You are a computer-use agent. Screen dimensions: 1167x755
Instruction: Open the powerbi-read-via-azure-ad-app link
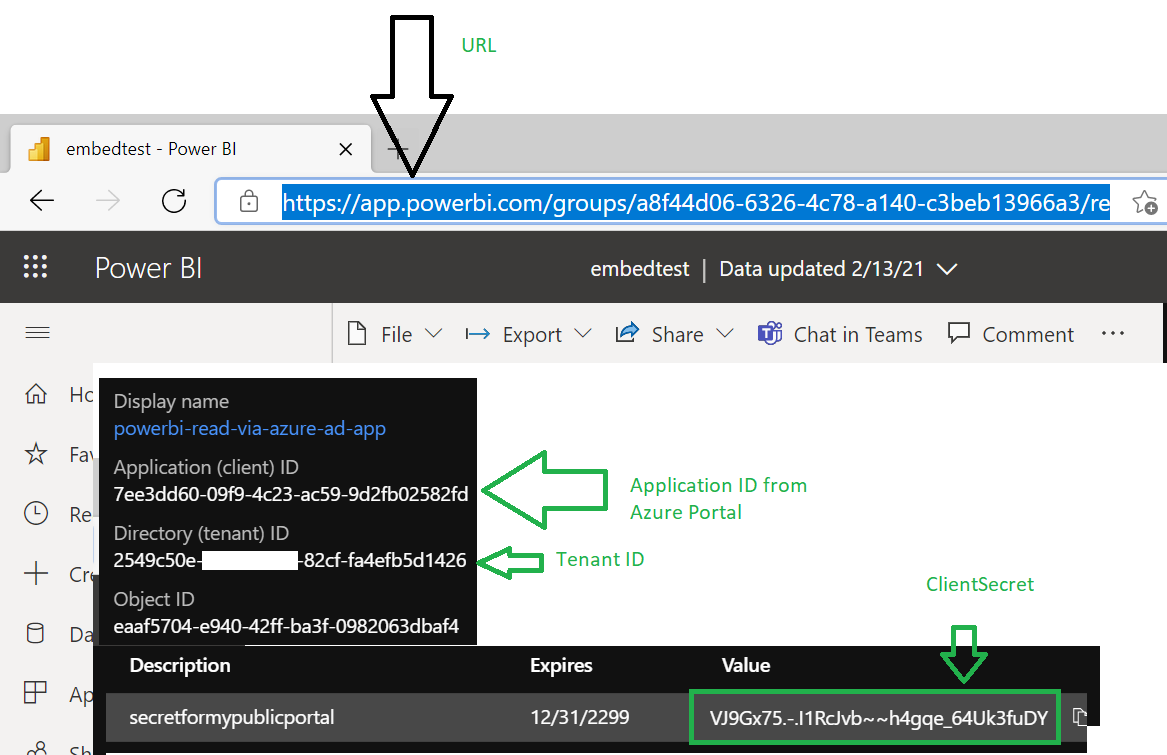tap(249, 428)
